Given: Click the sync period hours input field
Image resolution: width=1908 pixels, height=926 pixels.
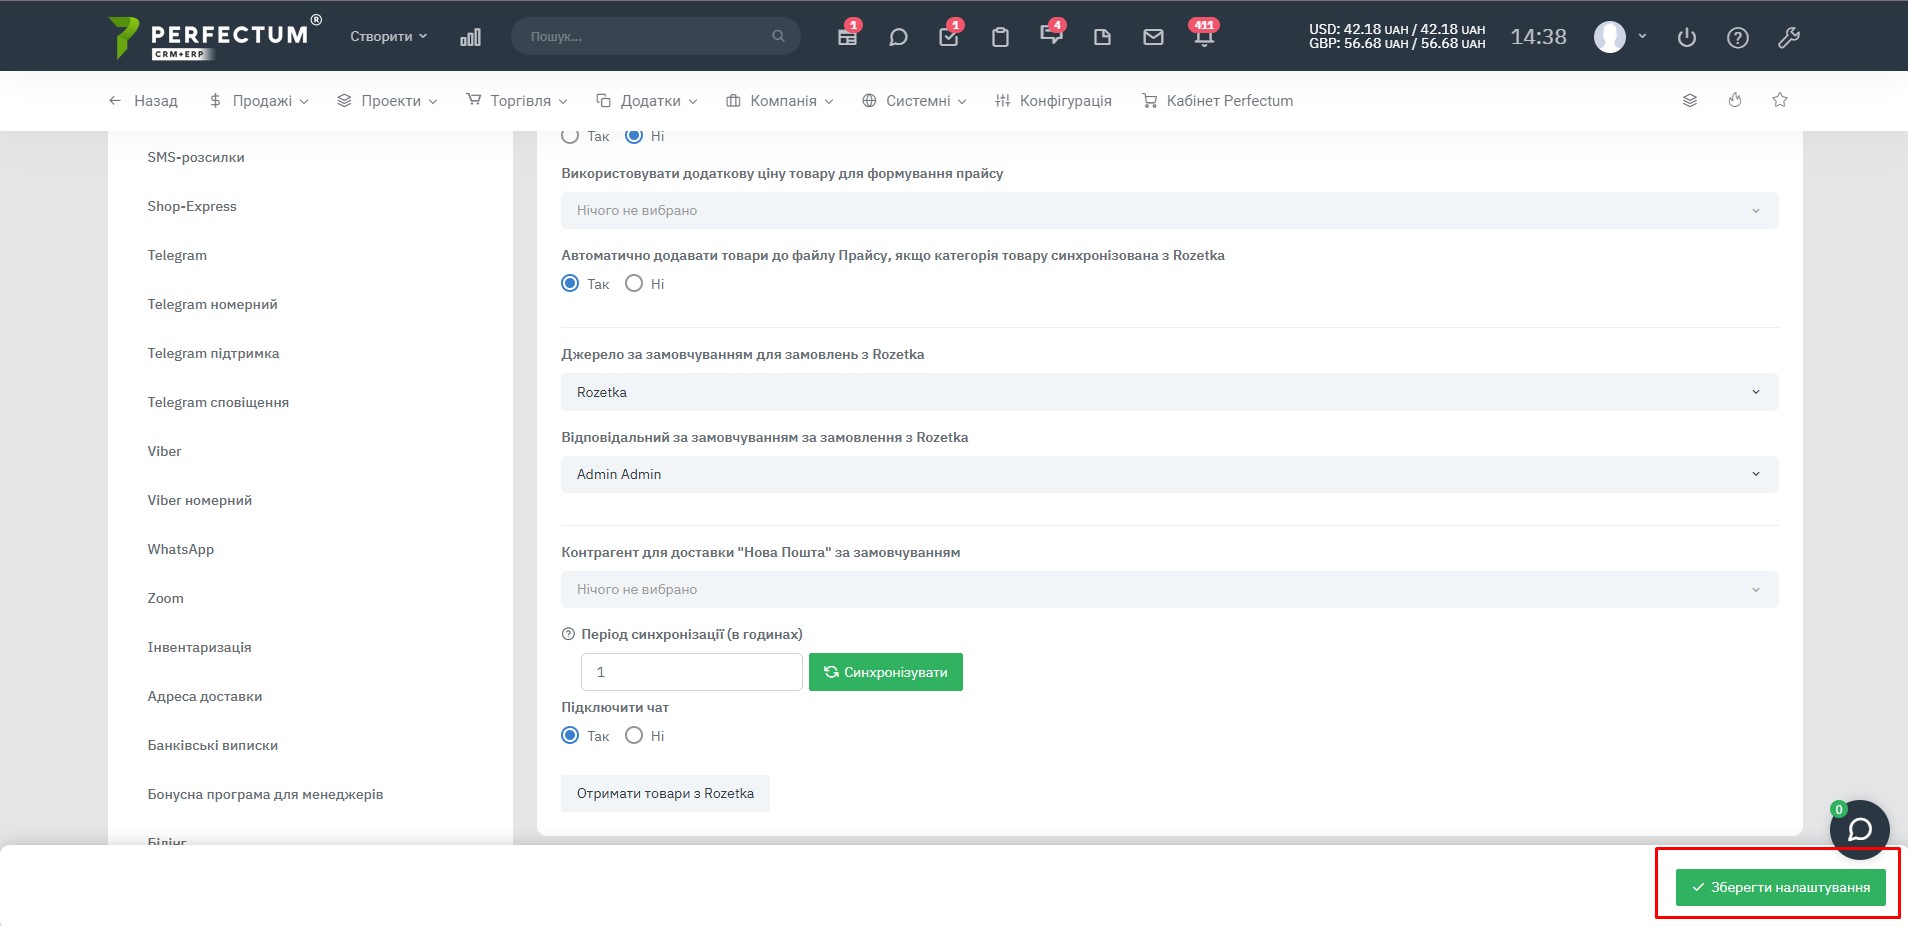Looking at the screenshot, I should (x=691, y=672).
